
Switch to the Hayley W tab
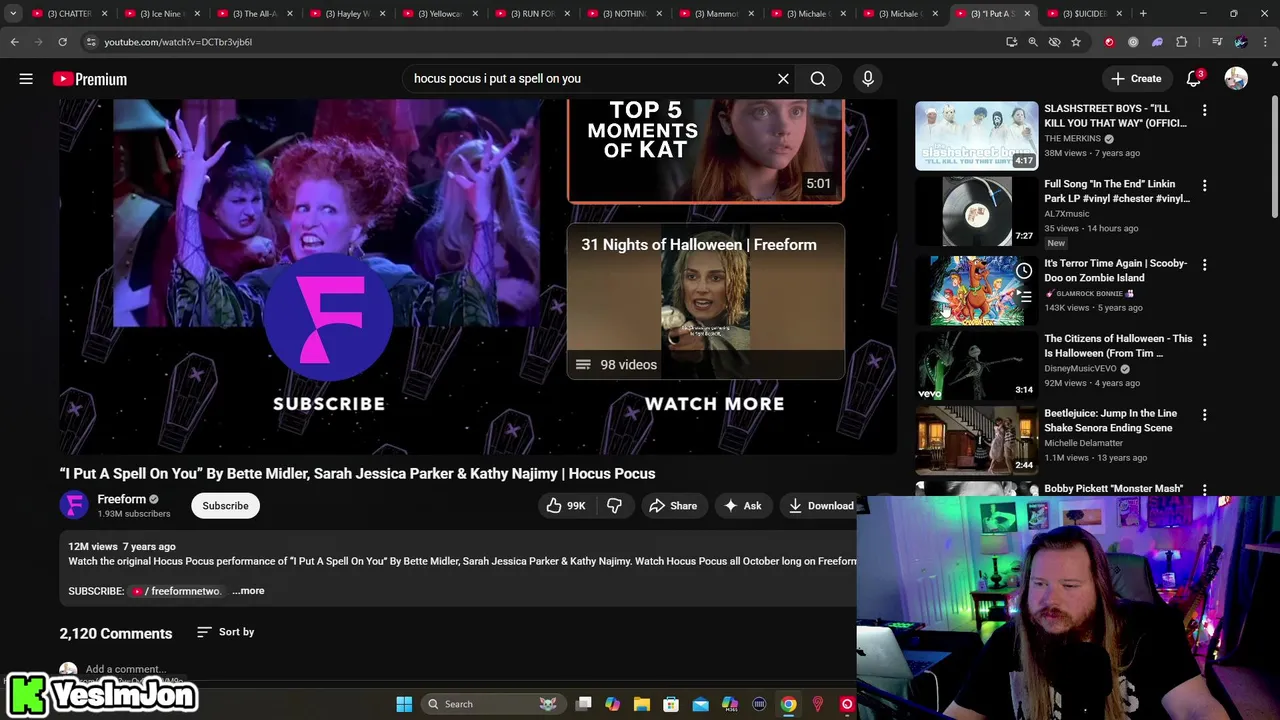click(348, 13)
